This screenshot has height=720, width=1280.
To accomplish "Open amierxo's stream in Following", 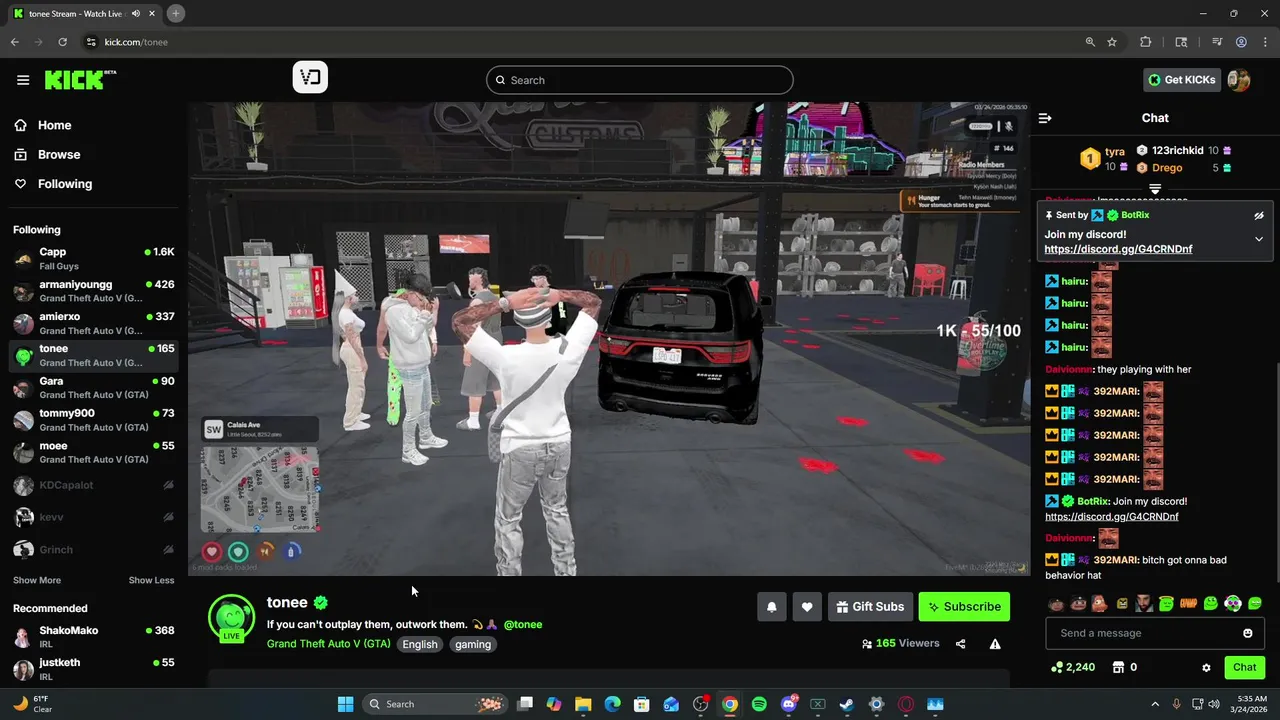I will tap(94, 323).
